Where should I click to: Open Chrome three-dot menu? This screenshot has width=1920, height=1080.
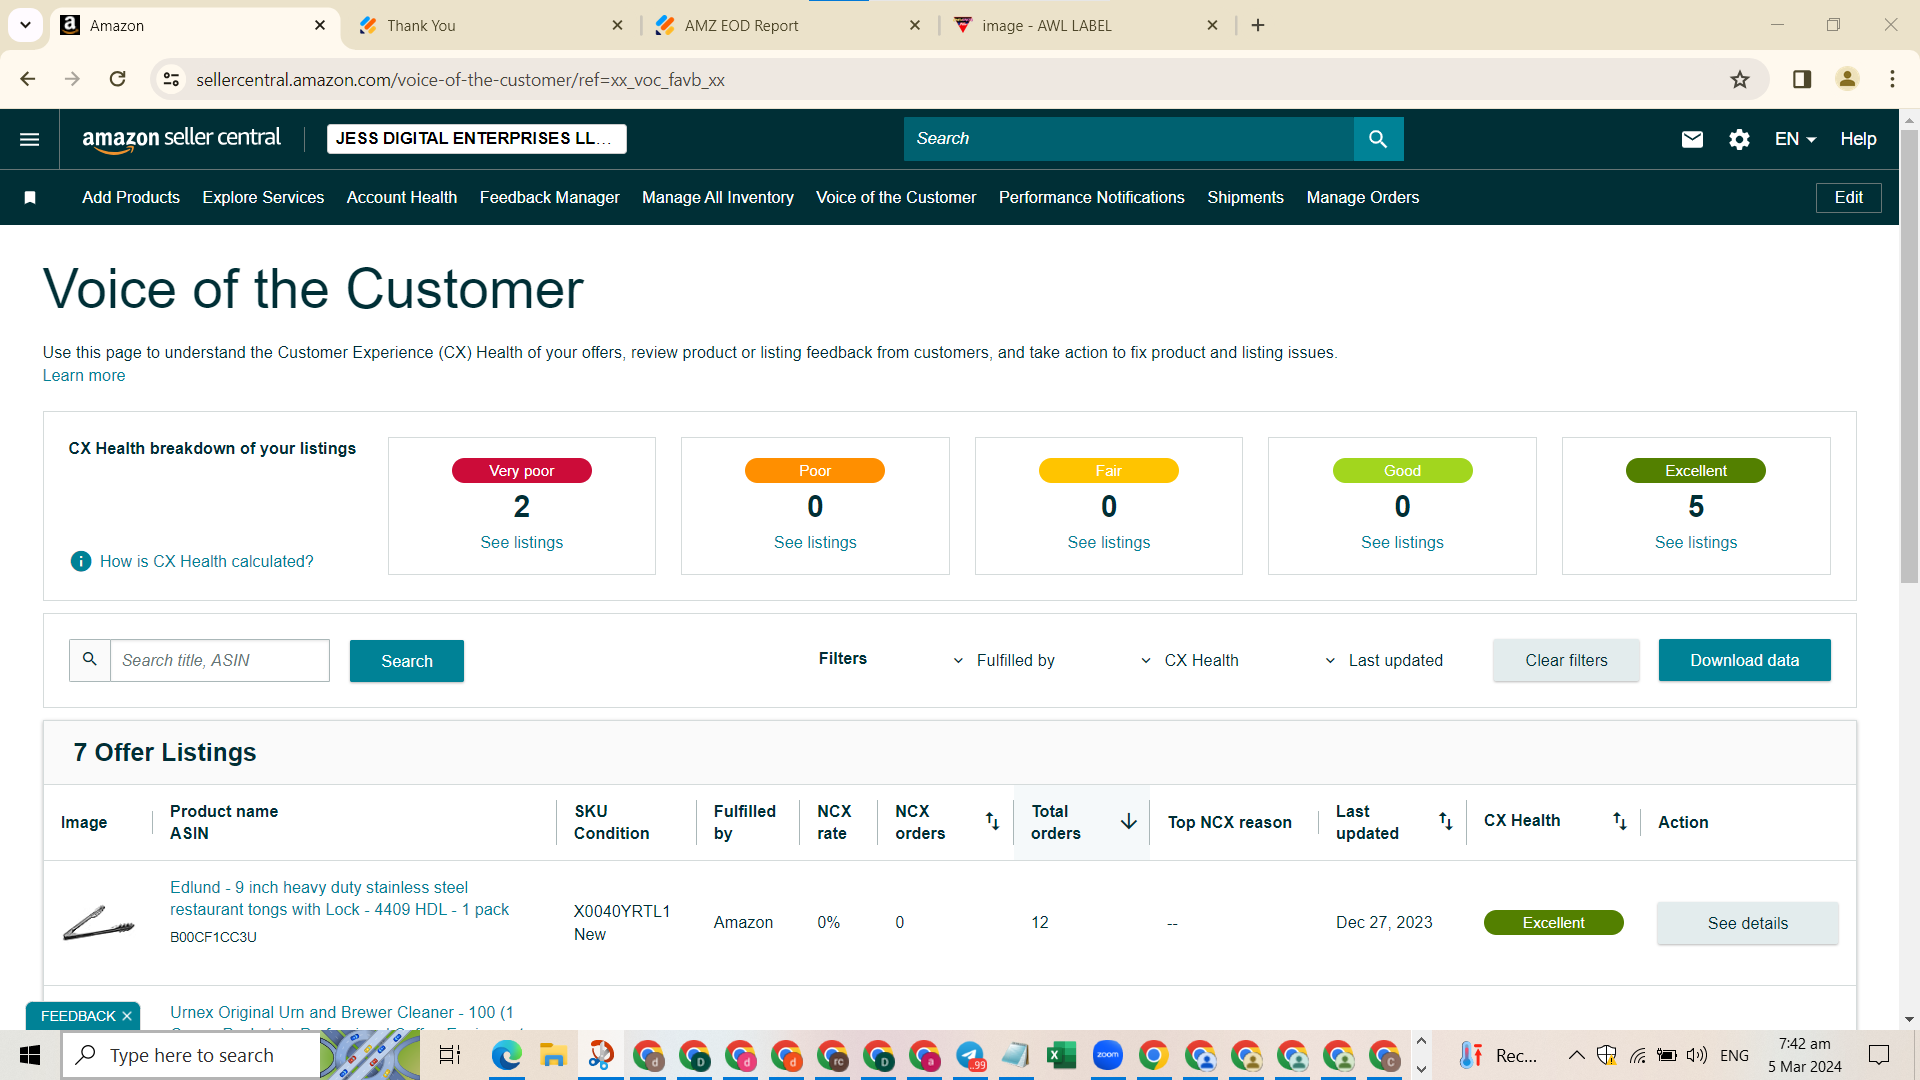point(1892,79)
